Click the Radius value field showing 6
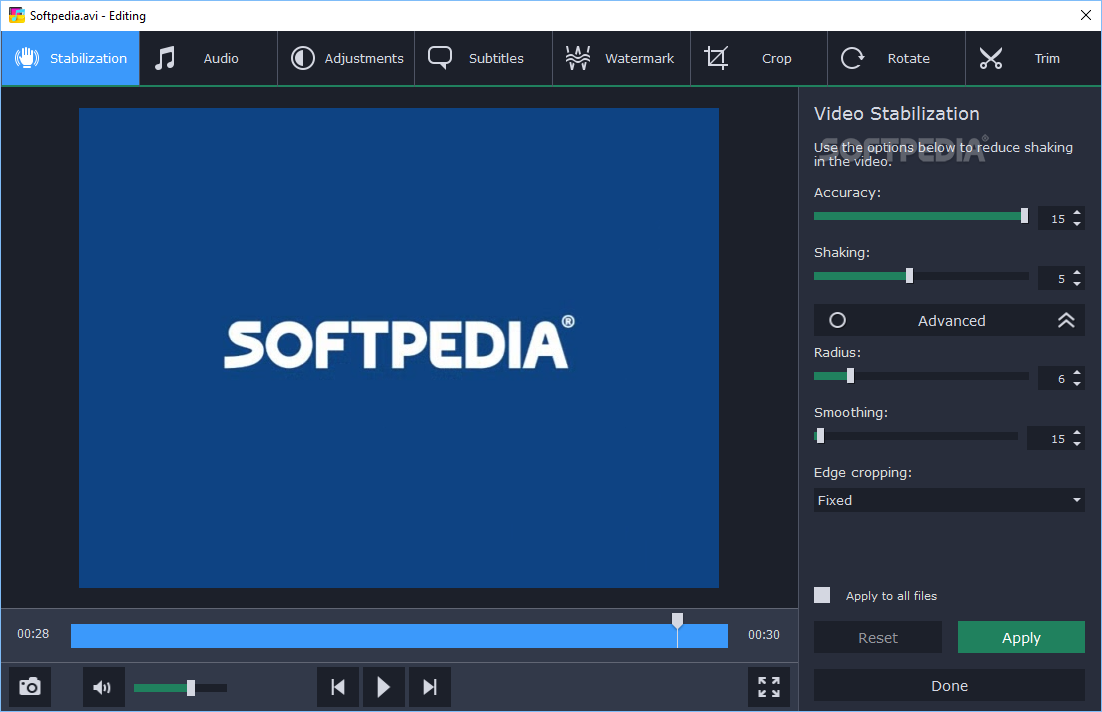 (1056, 380)
